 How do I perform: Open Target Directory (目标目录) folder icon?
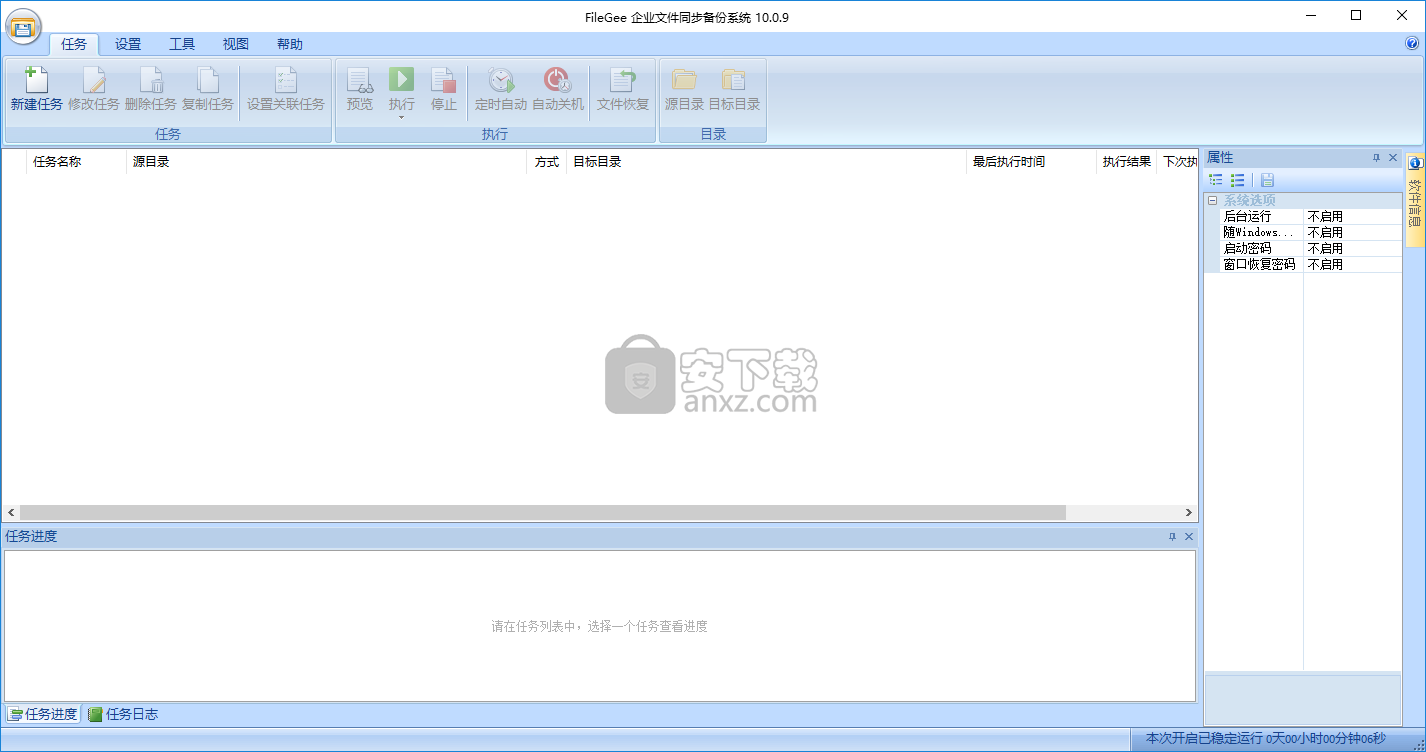[x=734, y=80]
